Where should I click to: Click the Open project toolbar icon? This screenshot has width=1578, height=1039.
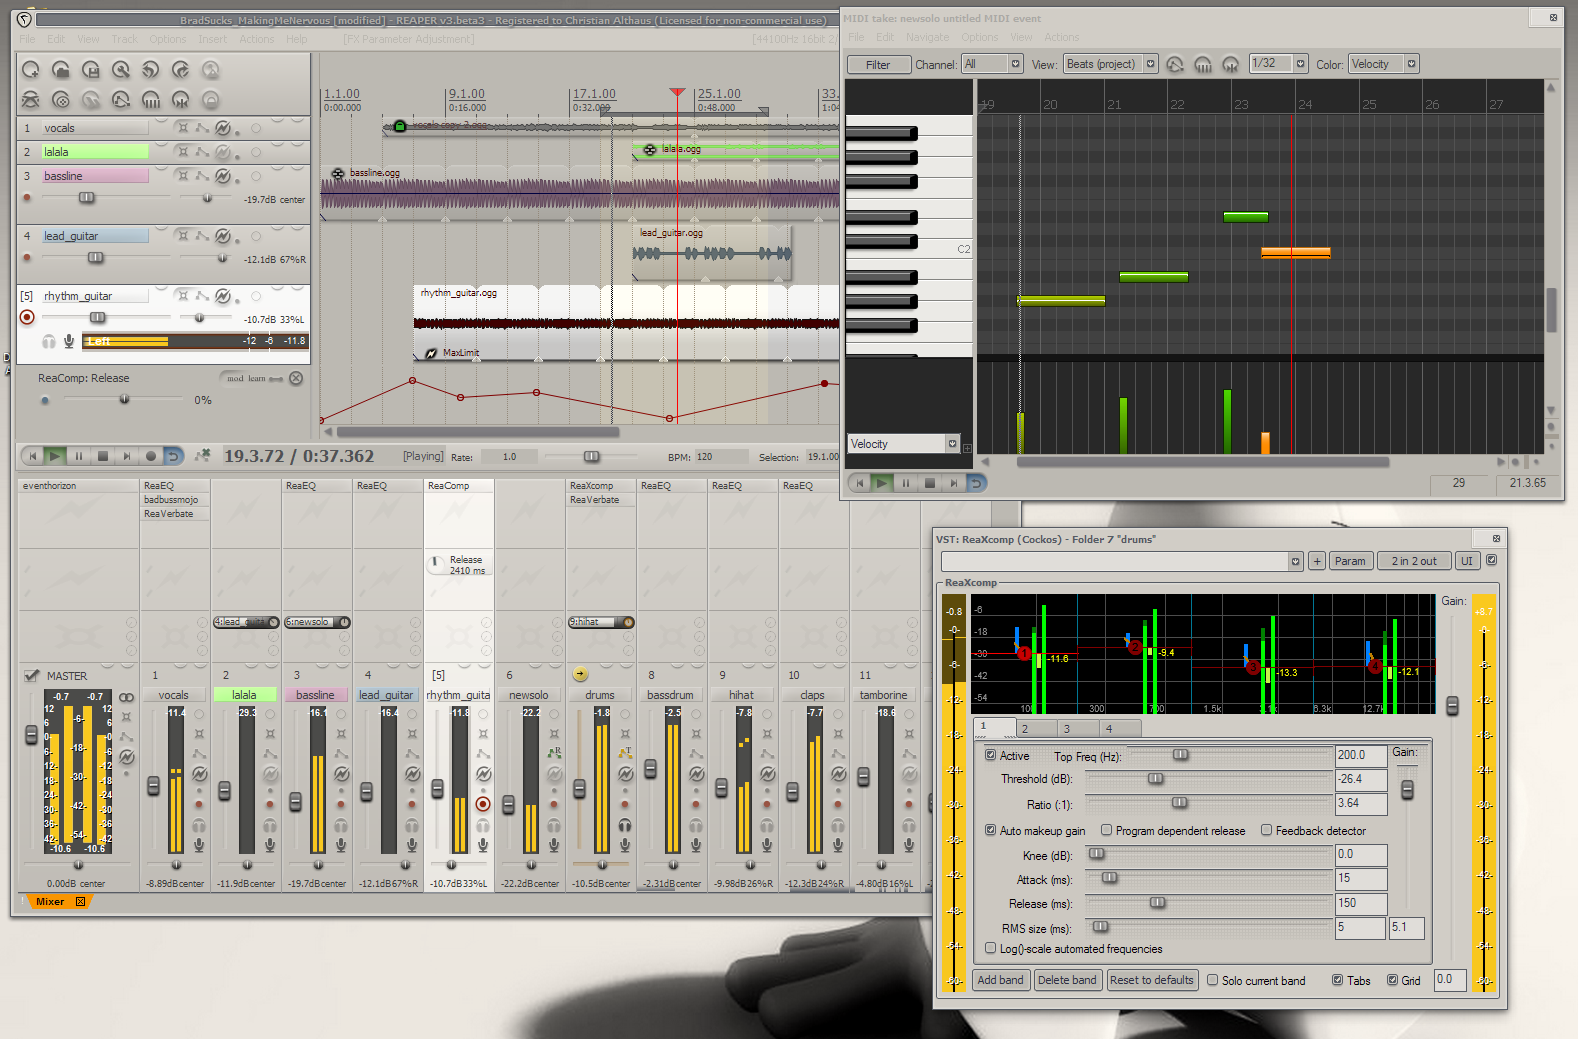pos(61,70)
